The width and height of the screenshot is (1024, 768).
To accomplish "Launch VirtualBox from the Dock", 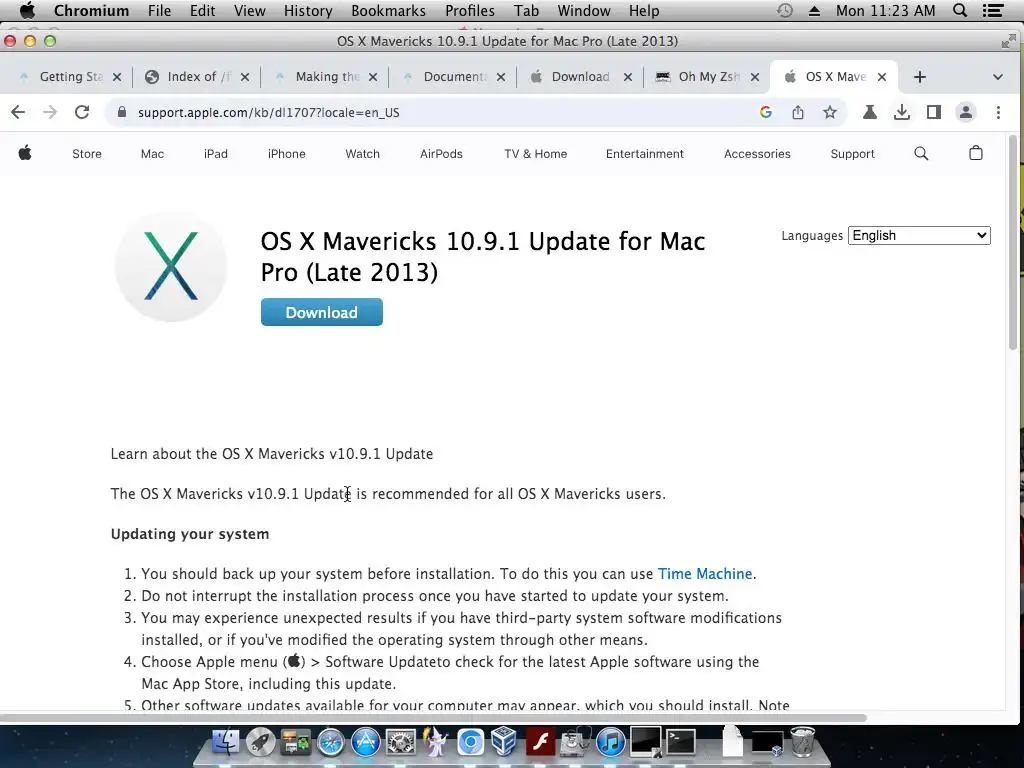I will (504, 743).
